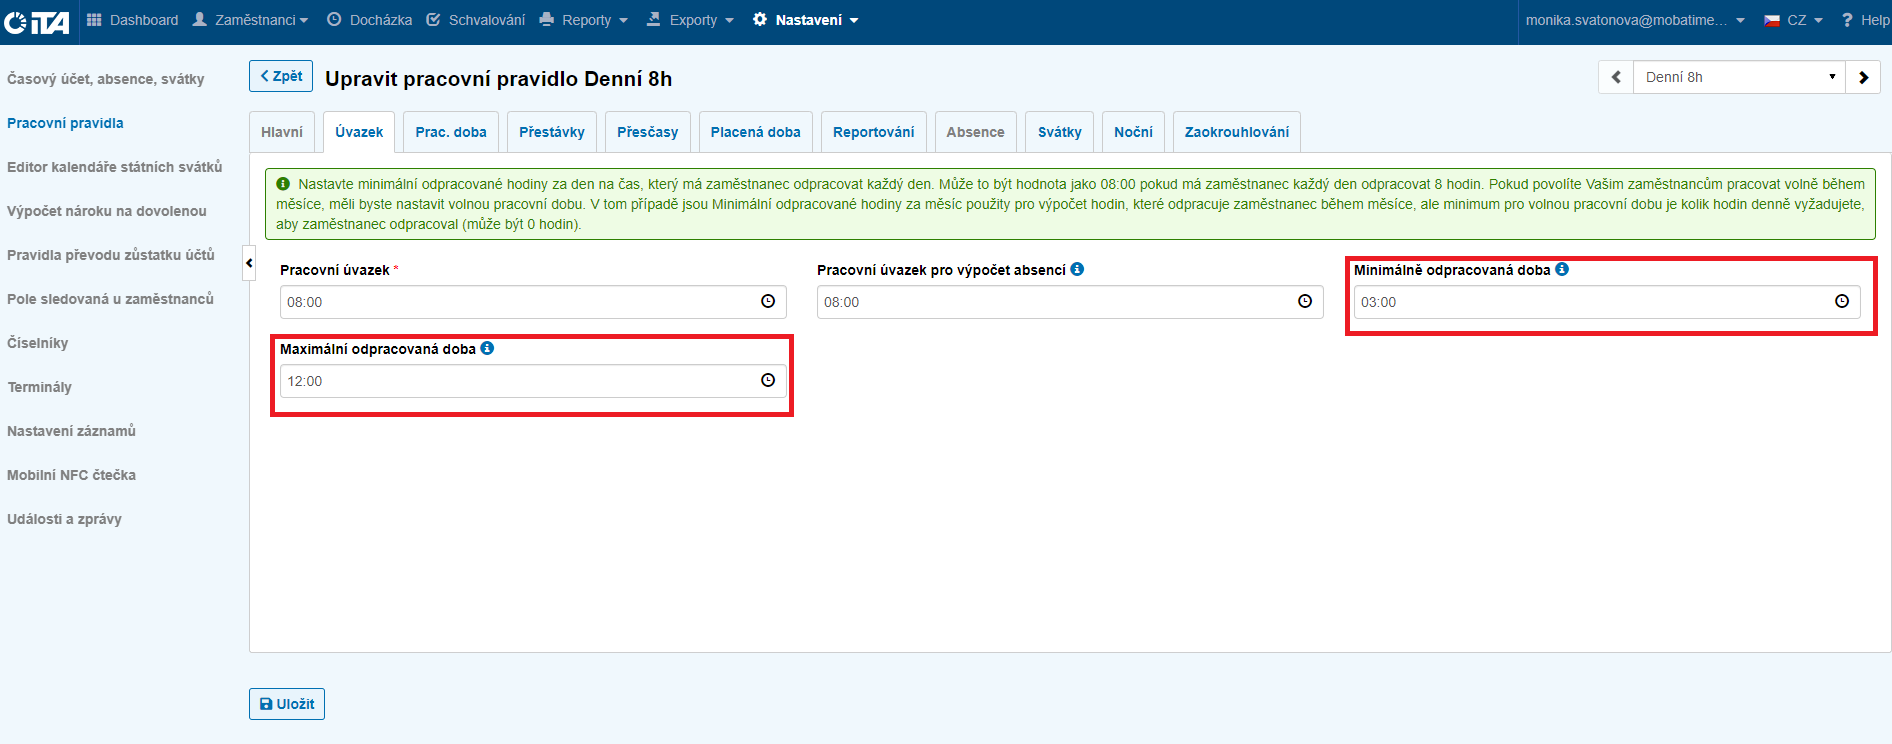Go to next work rule arrow
1892x744 pixels.
click(x=1863, y=77)
